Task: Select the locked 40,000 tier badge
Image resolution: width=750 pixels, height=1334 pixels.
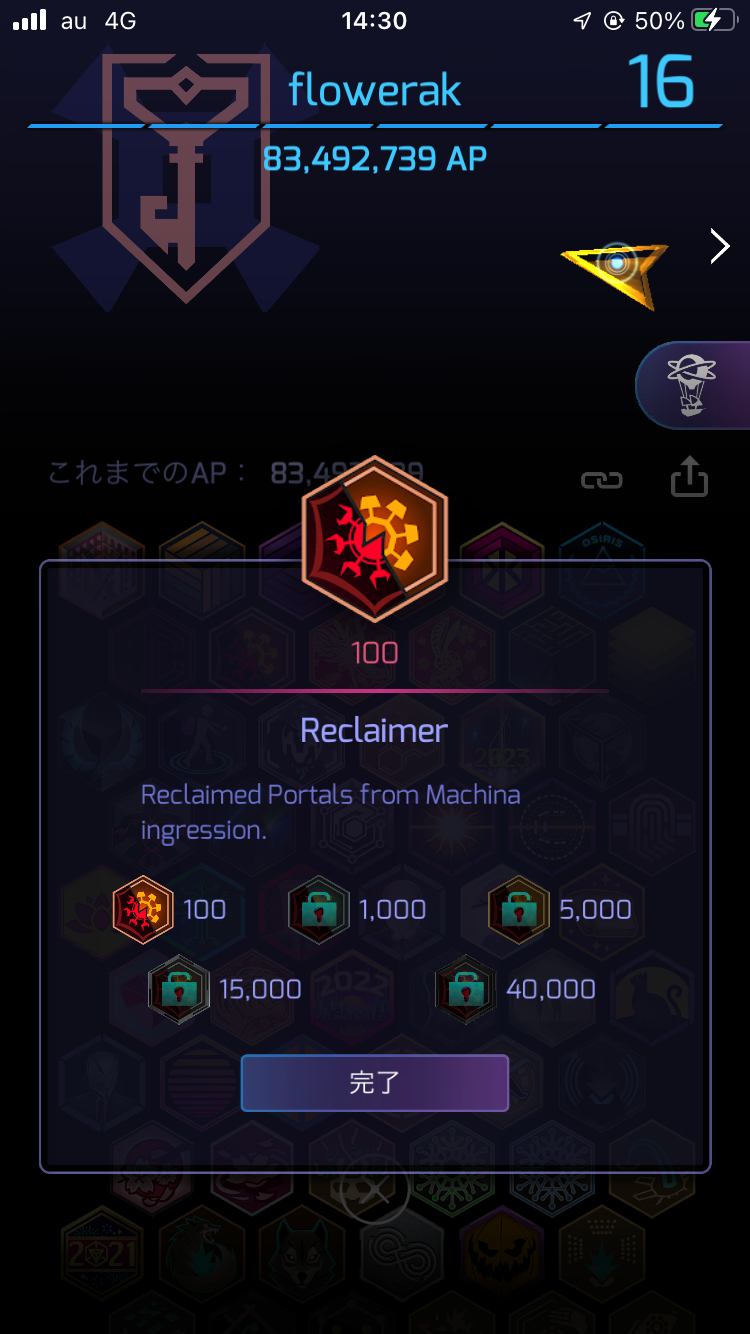Action: [467, 990]
